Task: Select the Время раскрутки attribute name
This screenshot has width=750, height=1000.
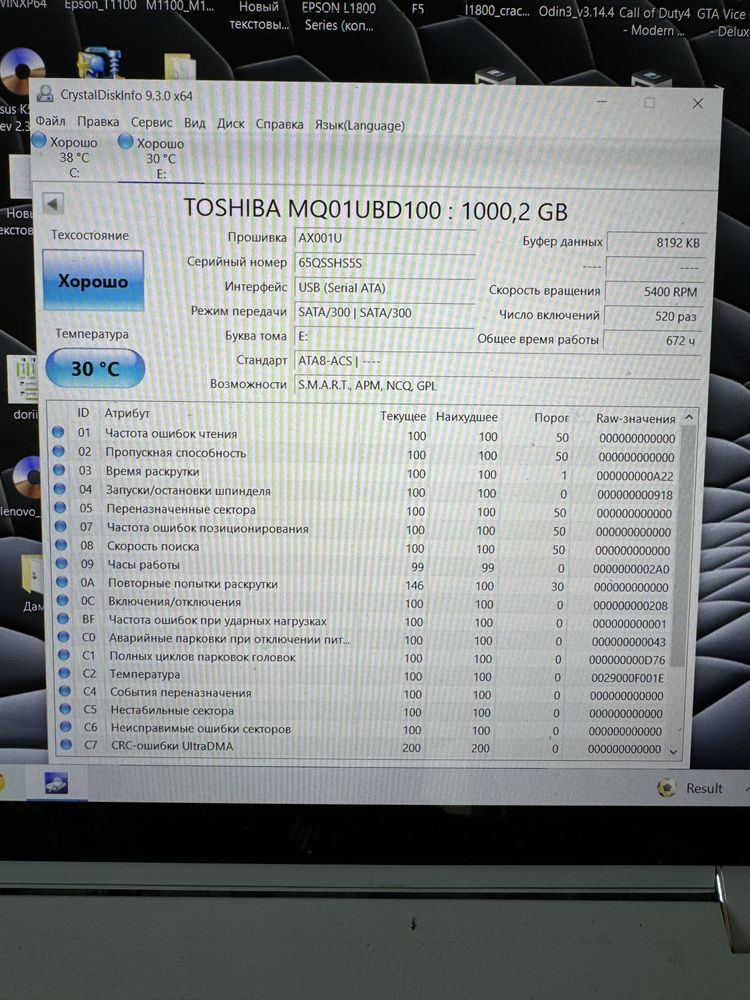Action: pyautogui.click(x=152, y=471)
